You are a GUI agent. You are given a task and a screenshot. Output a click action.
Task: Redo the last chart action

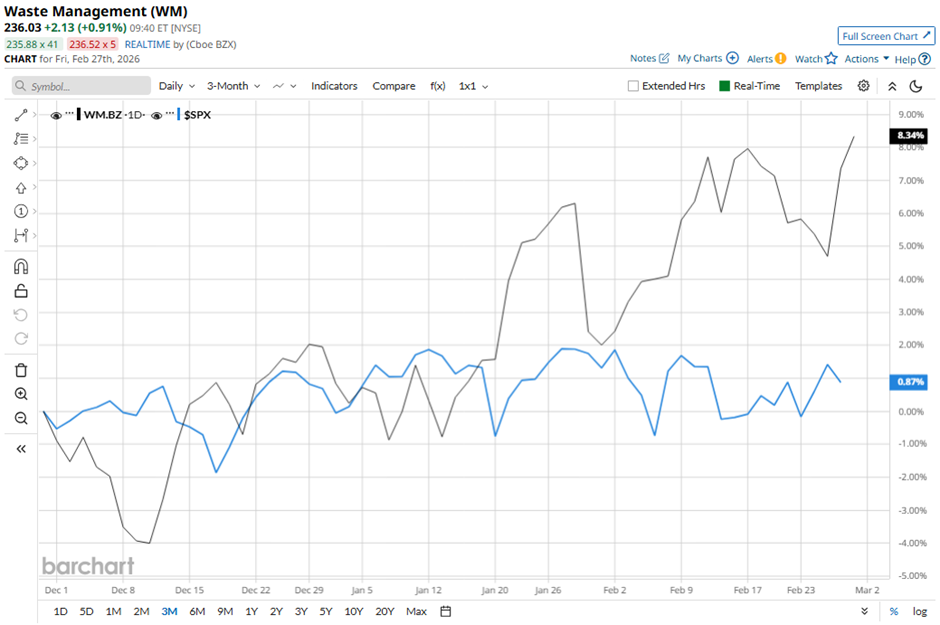click(21, 339)
